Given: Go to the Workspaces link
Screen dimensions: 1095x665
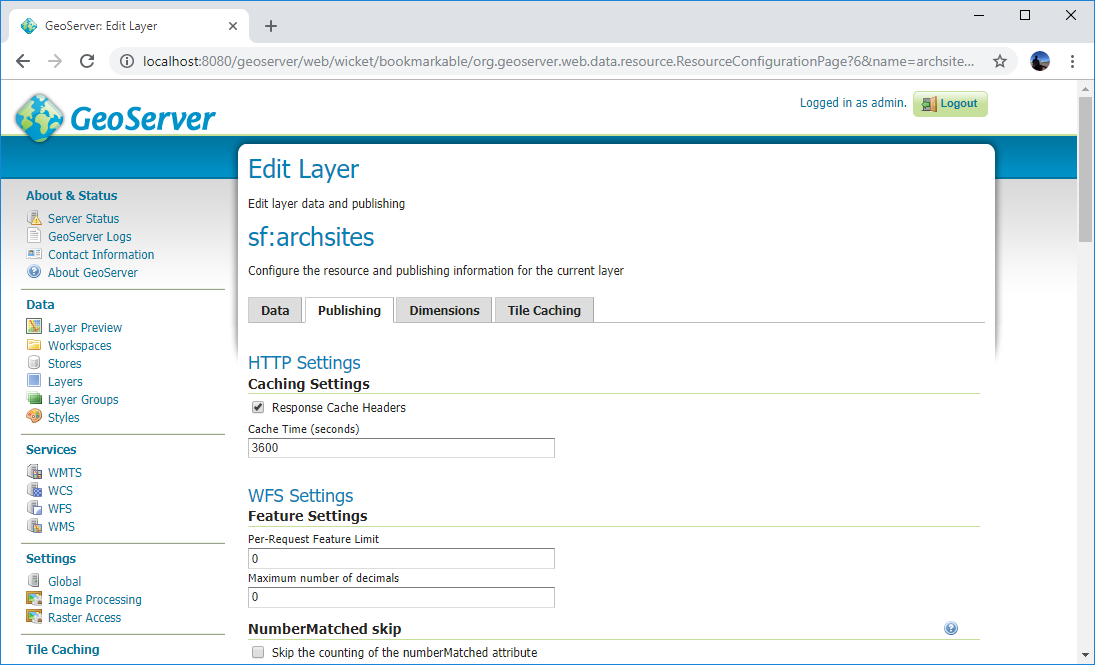Looking at the screenshot, I should click(x=80, y=346).
